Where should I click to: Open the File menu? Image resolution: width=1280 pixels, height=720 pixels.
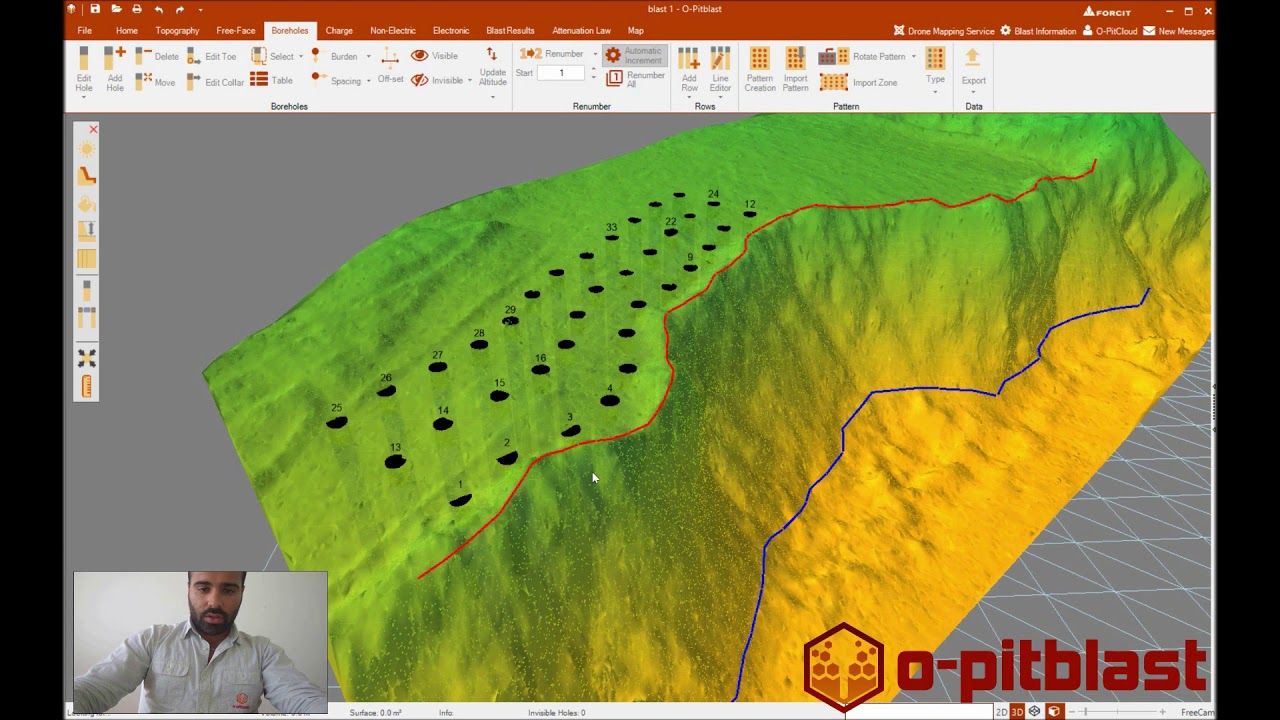pos(85,31)
